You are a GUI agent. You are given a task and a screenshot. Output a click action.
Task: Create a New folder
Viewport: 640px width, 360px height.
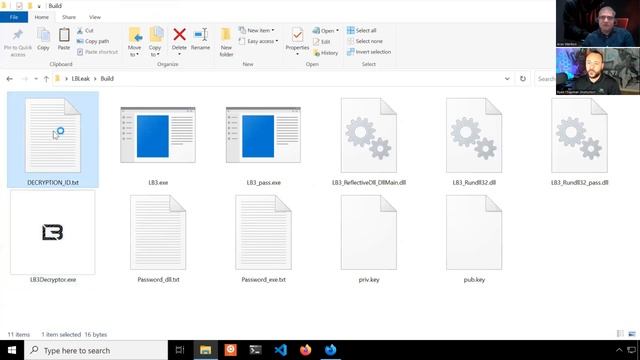(x=226, y=42)
